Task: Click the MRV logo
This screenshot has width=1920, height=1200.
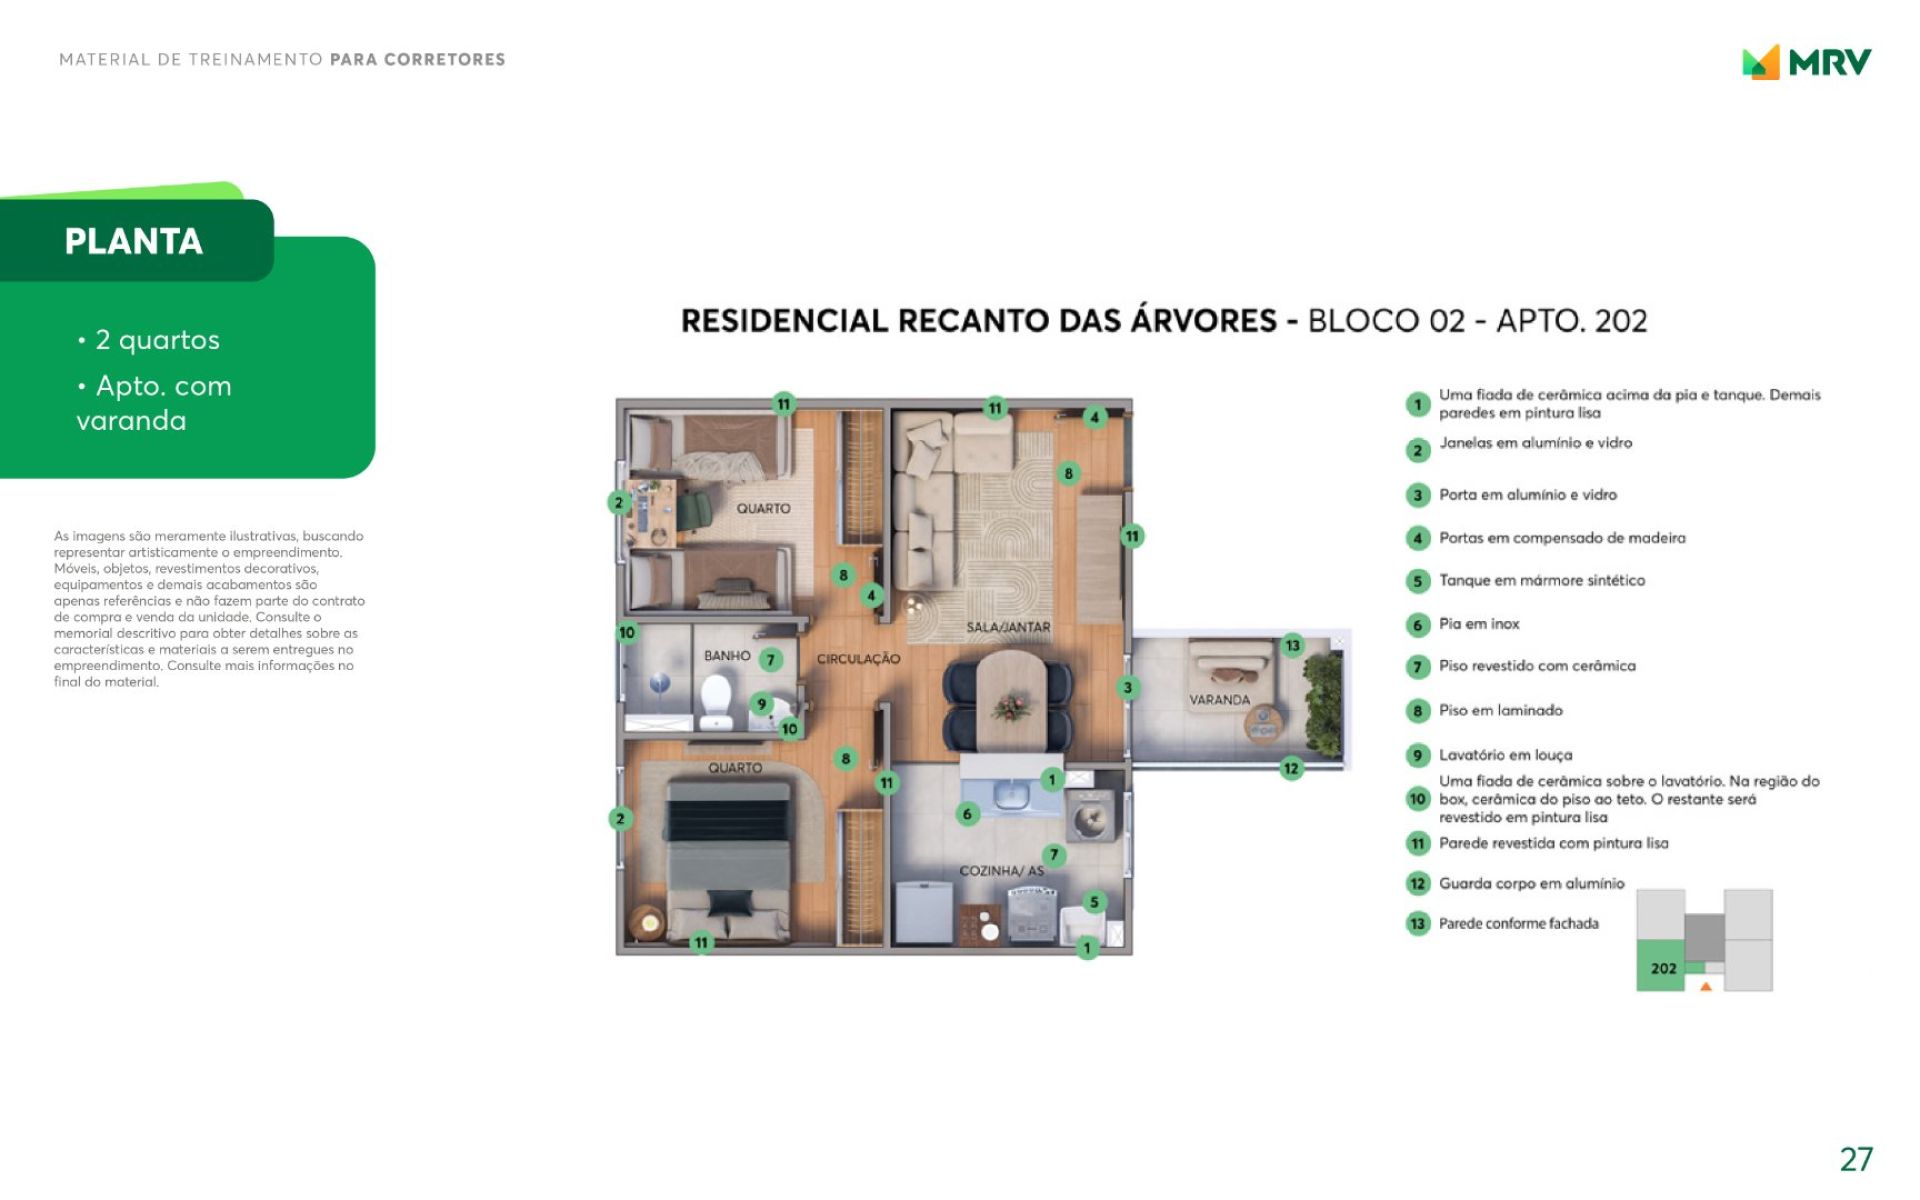Action: point(1806,62)
